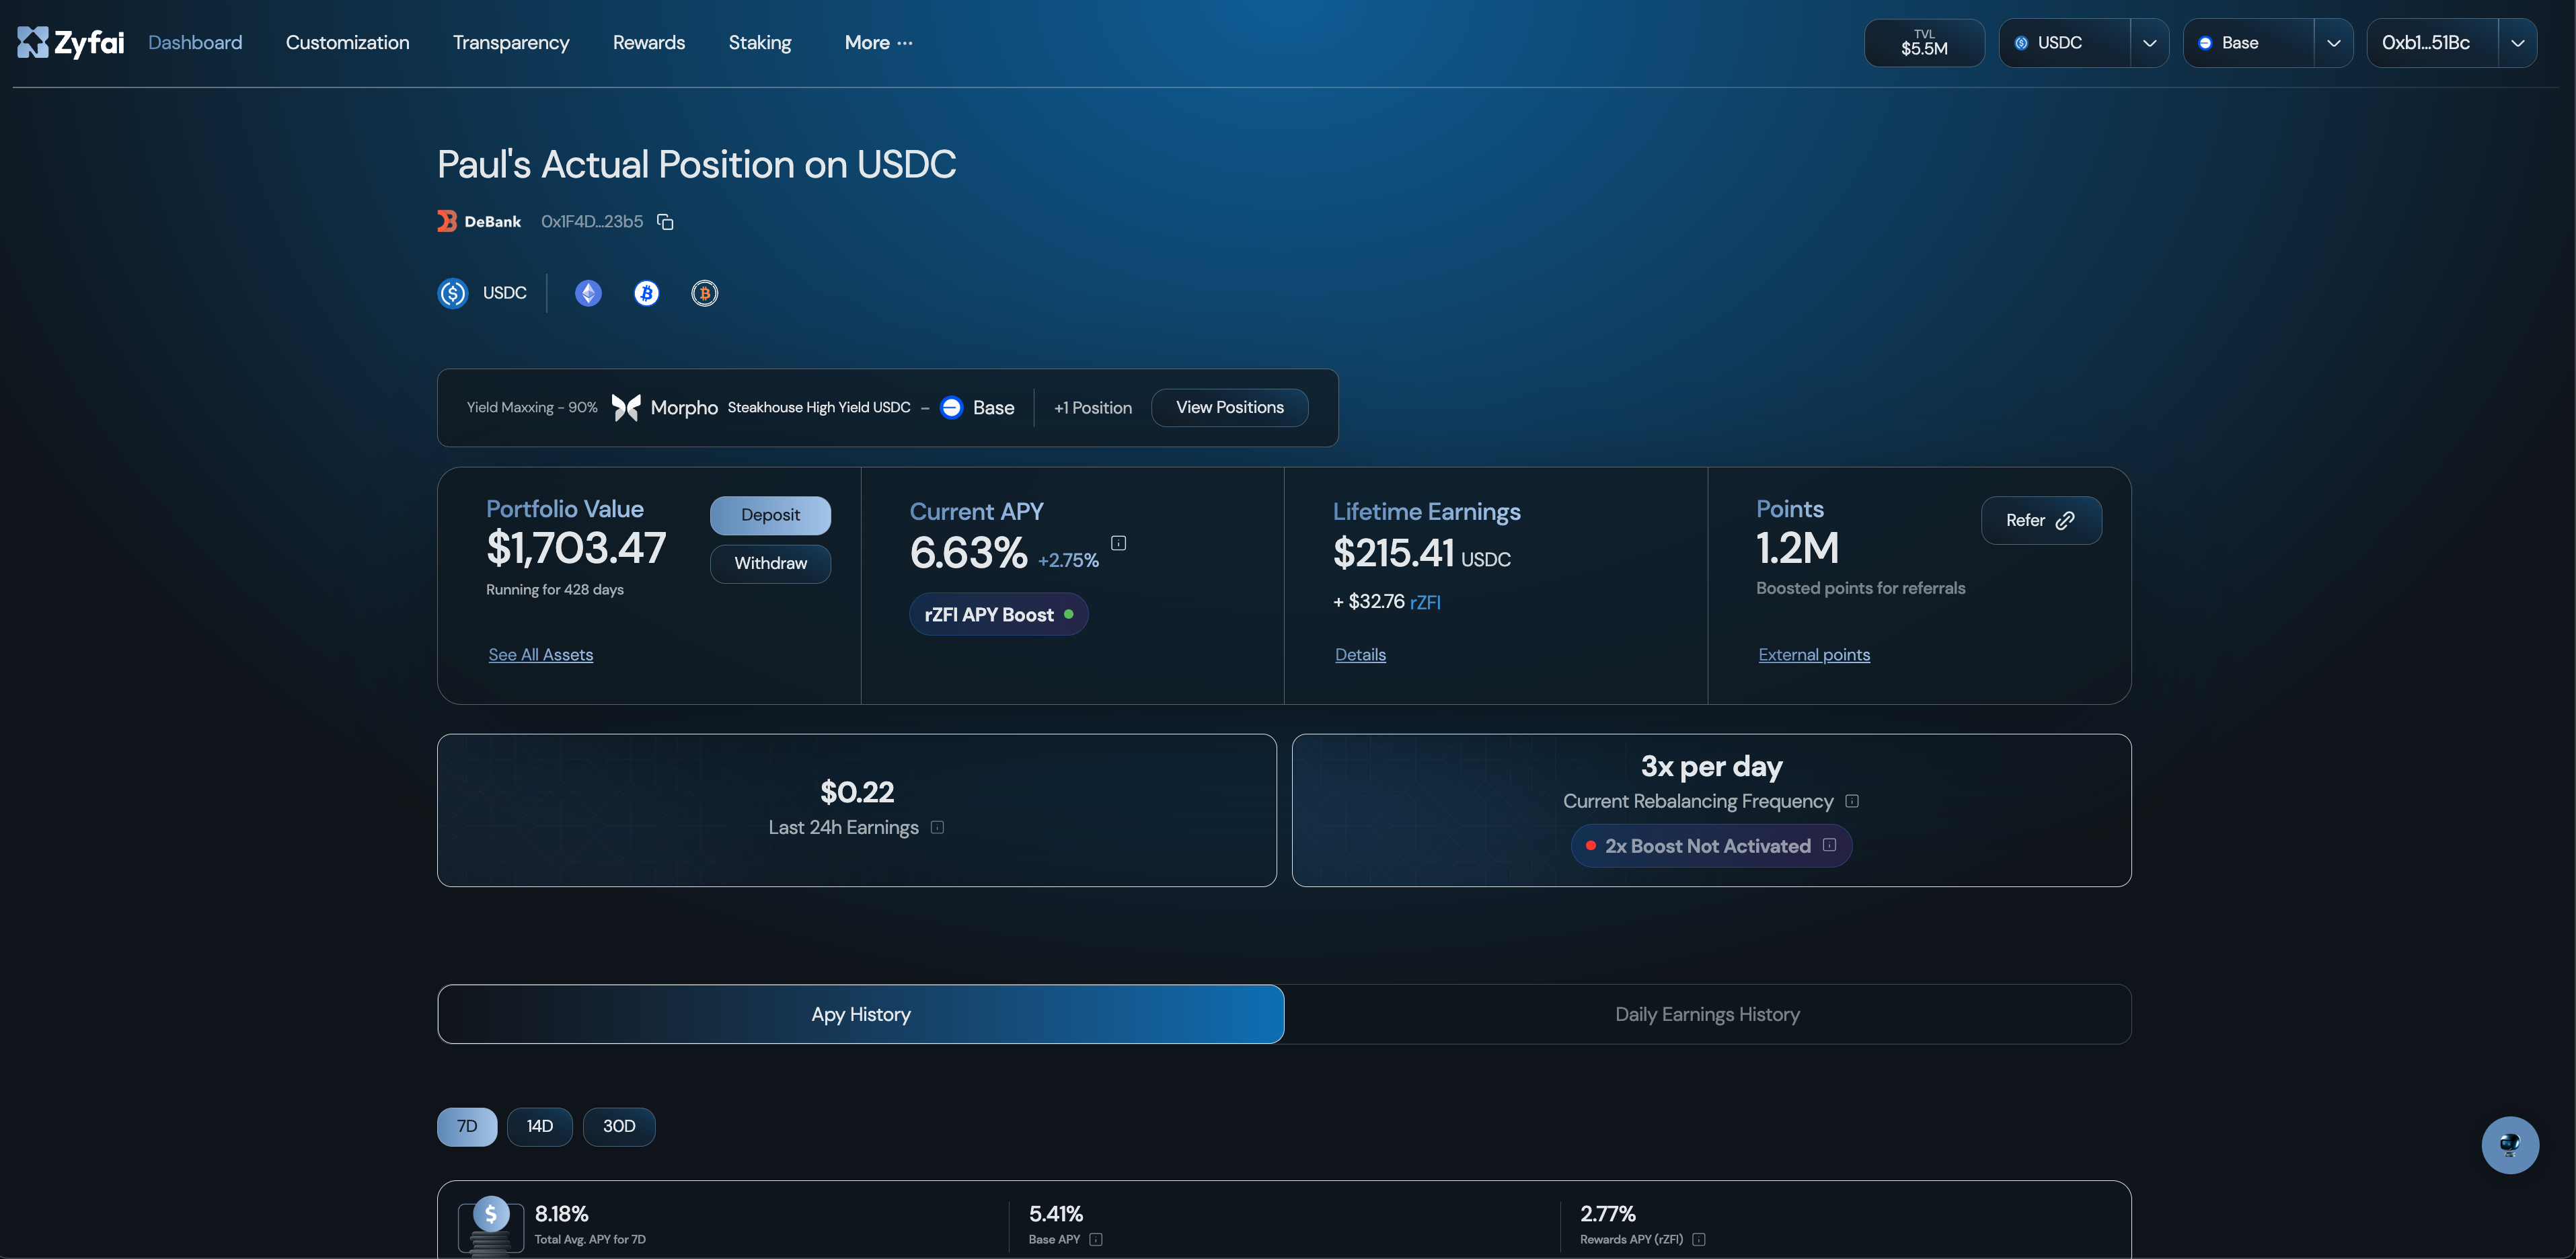Open the Current APY info icon
Viewport: 2576px width, 1259px height.
(1119, 543)
